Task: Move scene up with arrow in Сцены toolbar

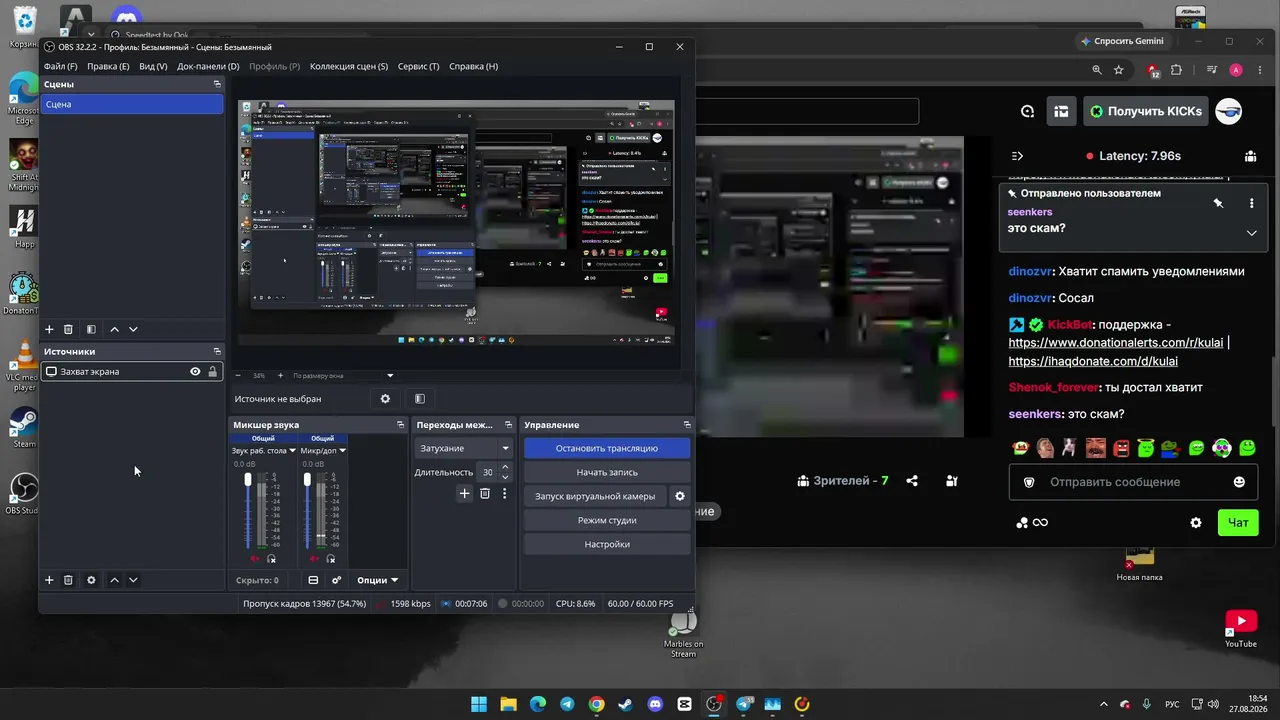Action: coord(114,329)
